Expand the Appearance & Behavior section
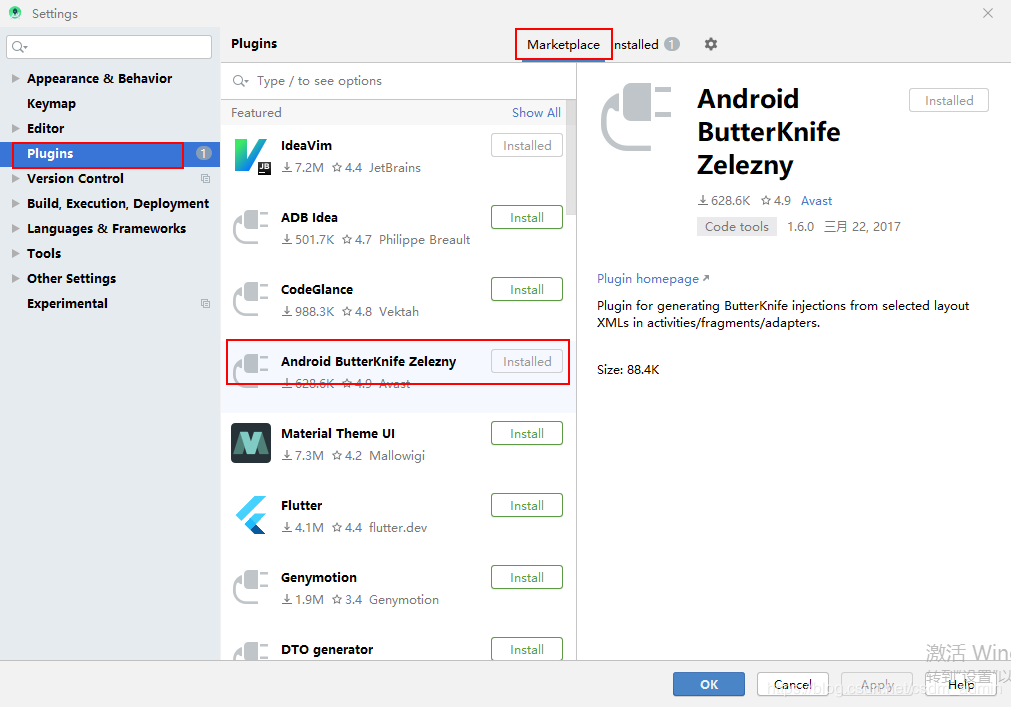The width and height of the screenshot is (1011, 707). [15, 78]
